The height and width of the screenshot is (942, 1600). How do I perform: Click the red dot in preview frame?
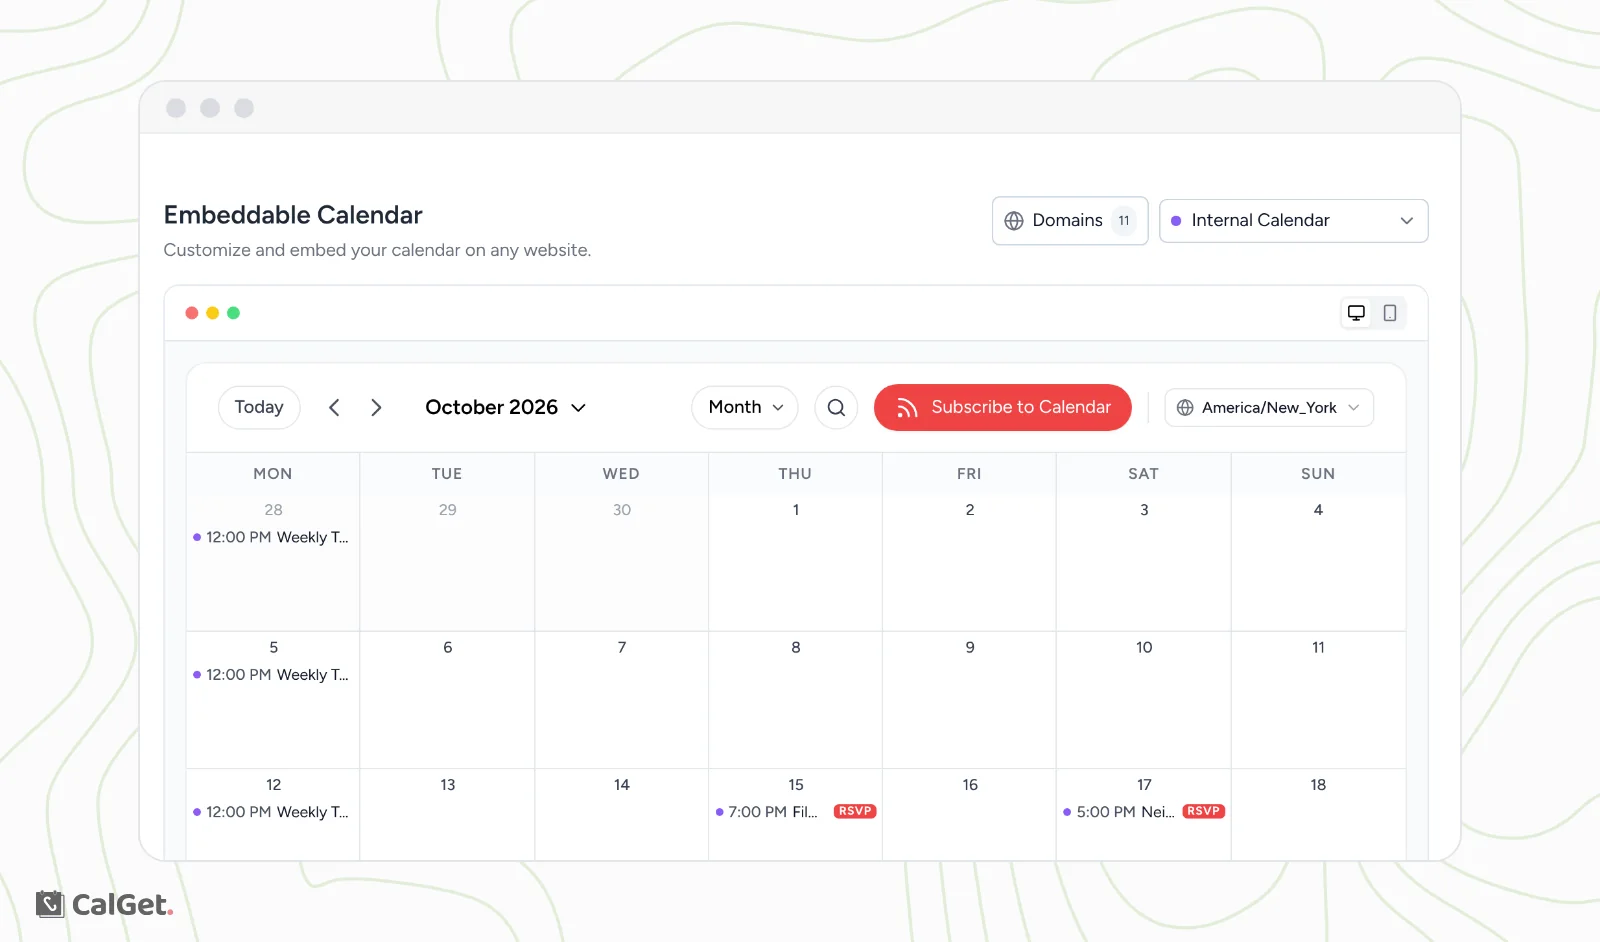pyautogui.click(x=192, y=313)
